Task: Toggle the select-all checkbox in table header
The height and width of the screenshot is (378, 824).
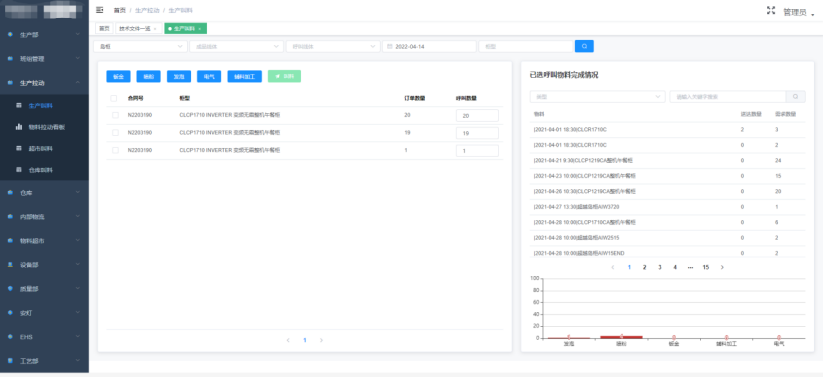Action: click(114, 98)
